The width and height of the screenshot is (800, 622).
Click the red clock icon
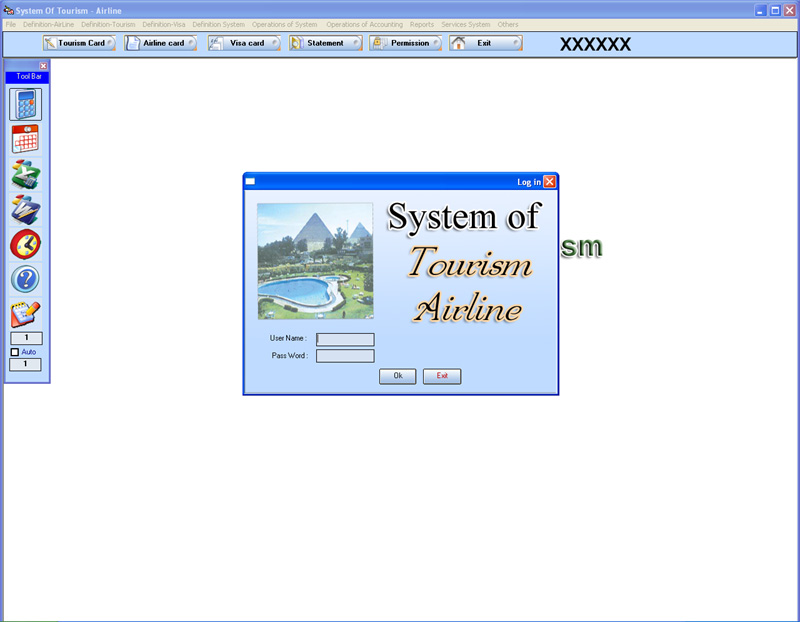[x=26, y=244]
